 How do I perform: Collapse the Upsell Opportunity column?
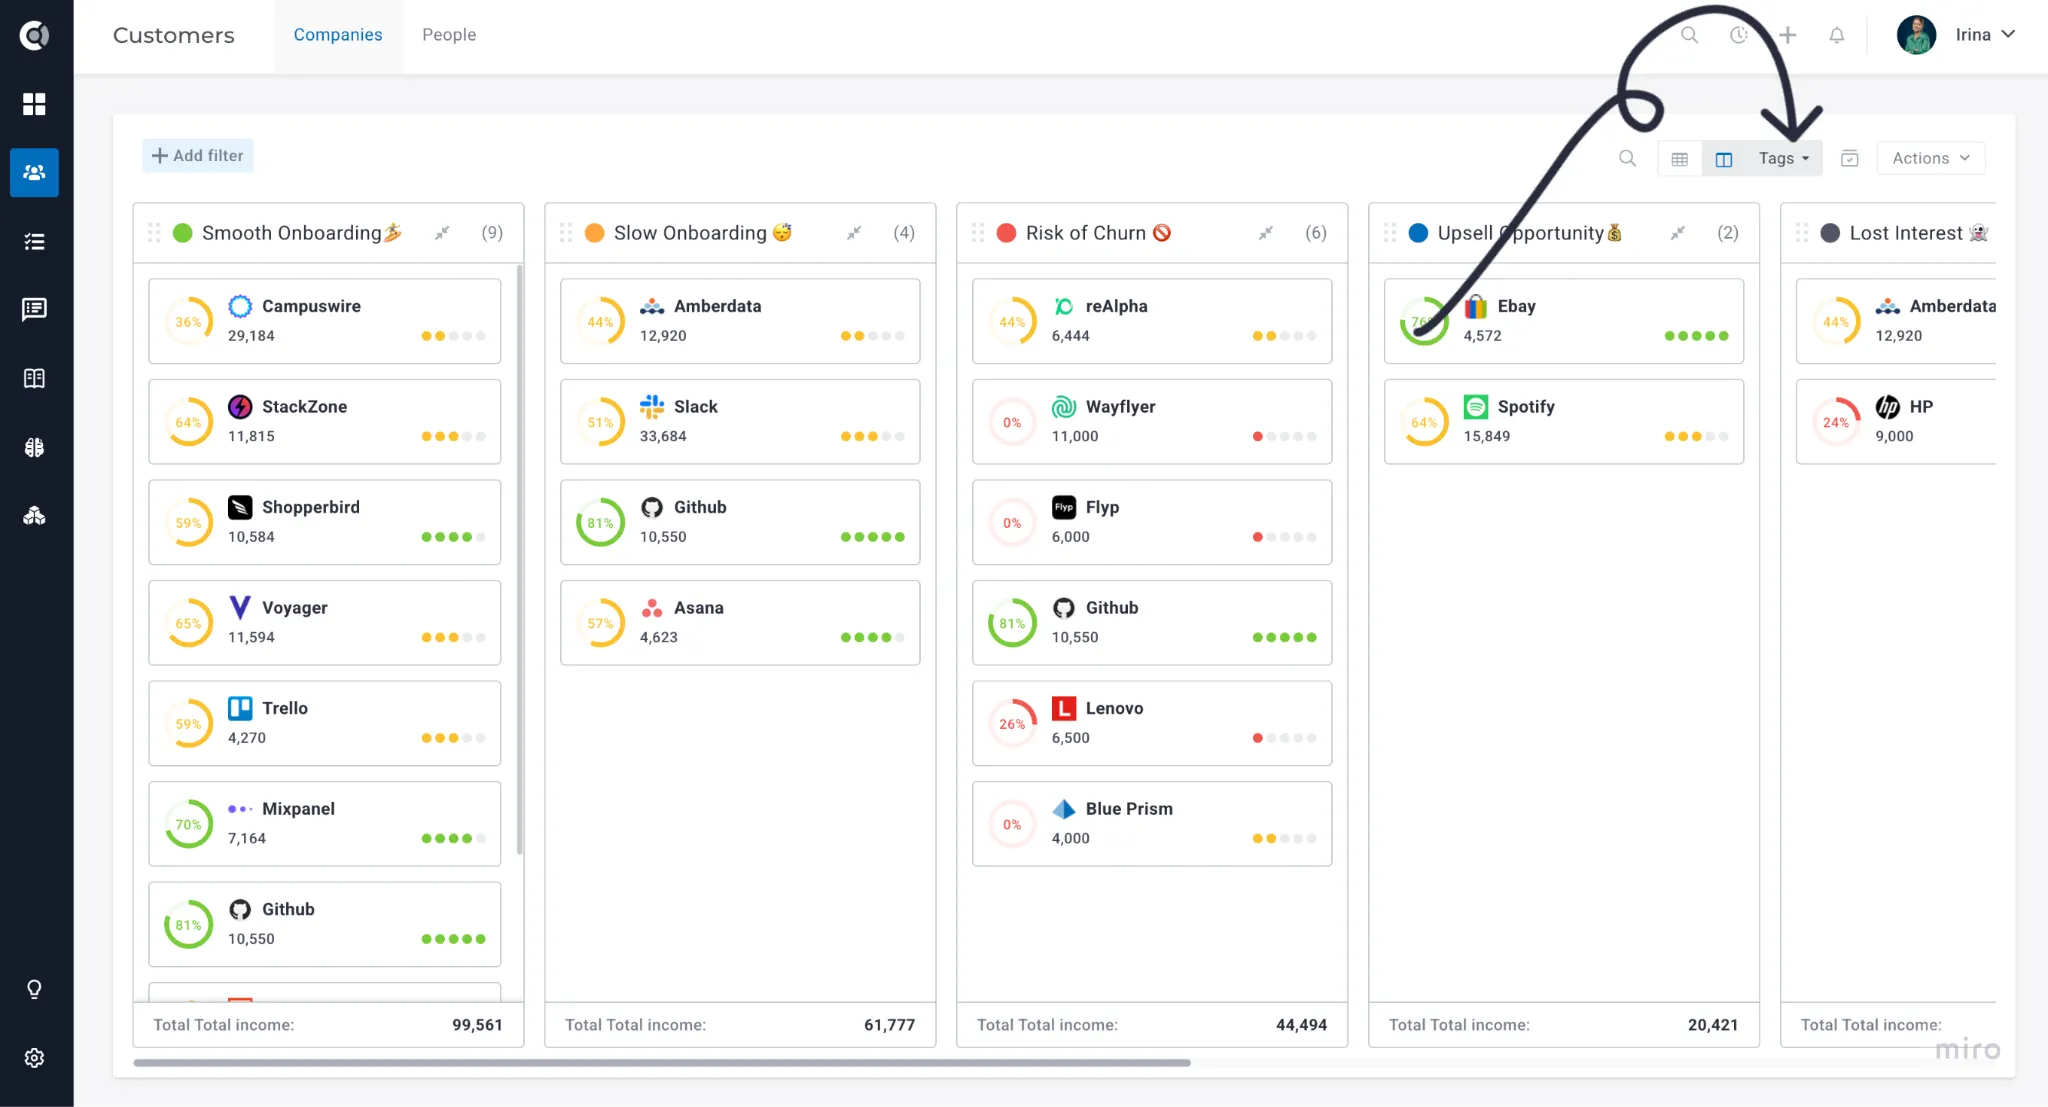(x=1678, y=233)
